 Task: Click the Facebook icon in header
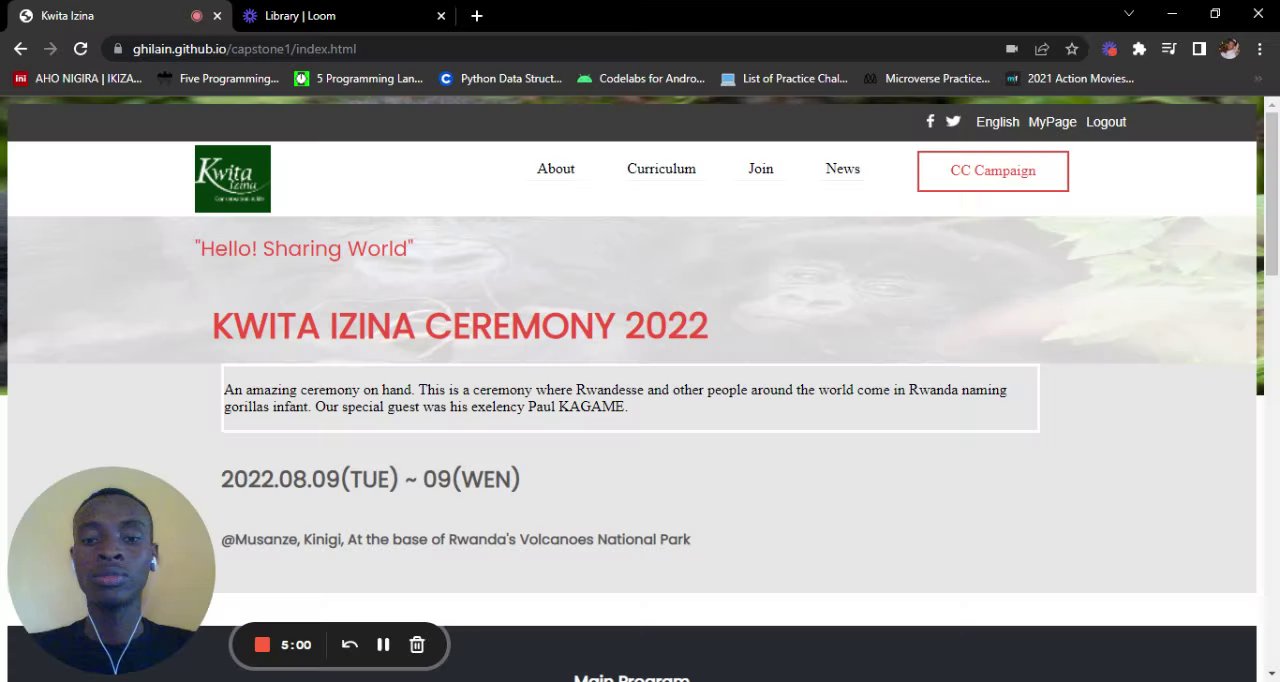click(x=930, y=121)
